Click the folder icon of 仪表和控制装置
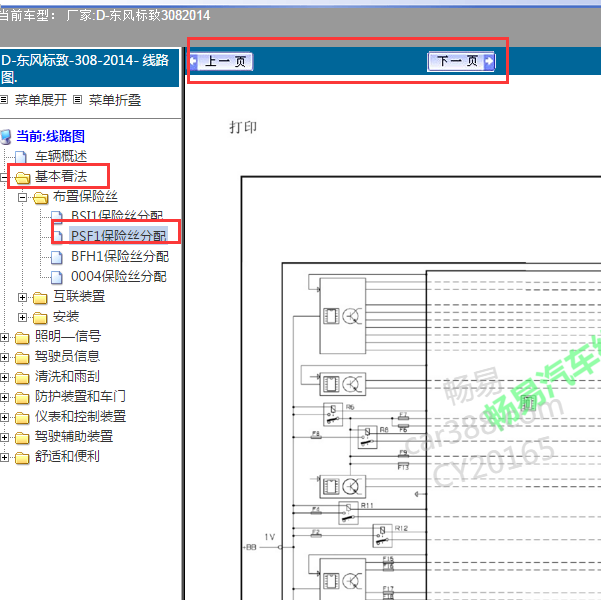The image size is (601, 600). 22,417
